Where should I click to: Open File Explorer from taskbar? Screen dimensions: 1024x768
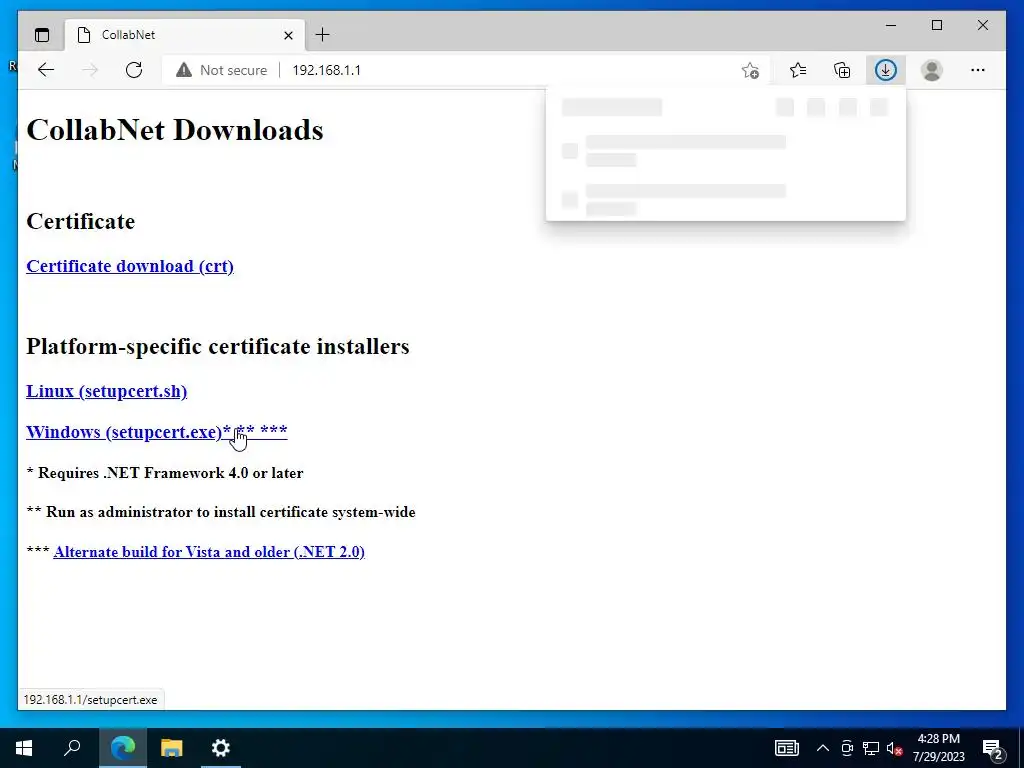pos(172,748)
